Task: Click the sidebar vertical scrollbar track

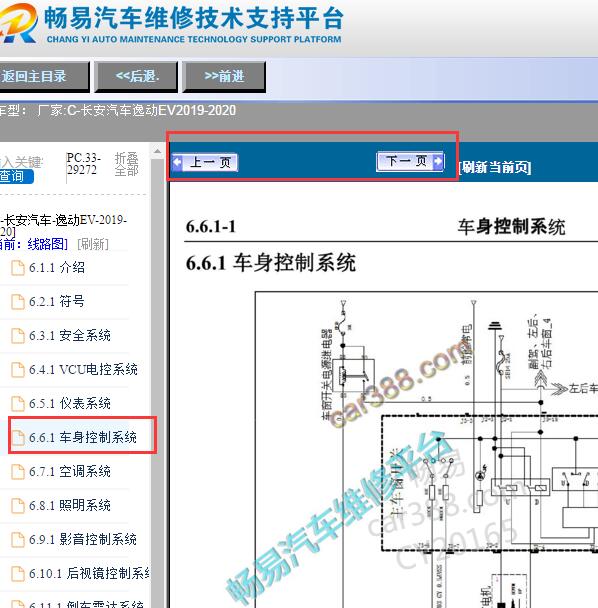Action: (157, 382)
